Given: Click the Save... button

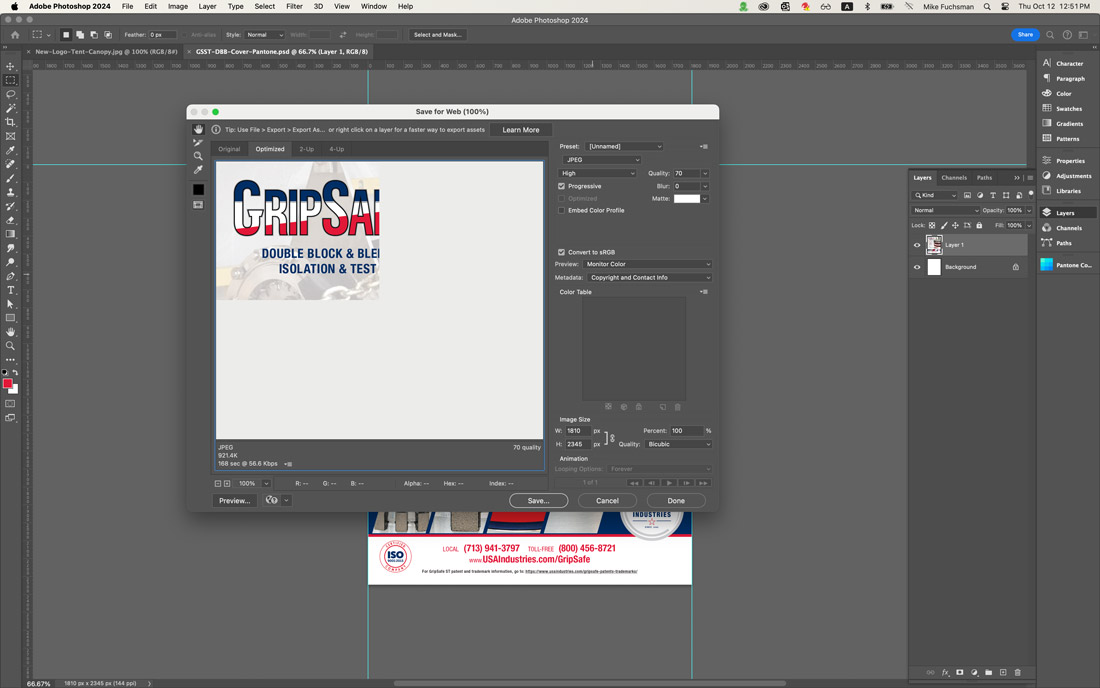Looking at the screenshot, I should [538, 500].
